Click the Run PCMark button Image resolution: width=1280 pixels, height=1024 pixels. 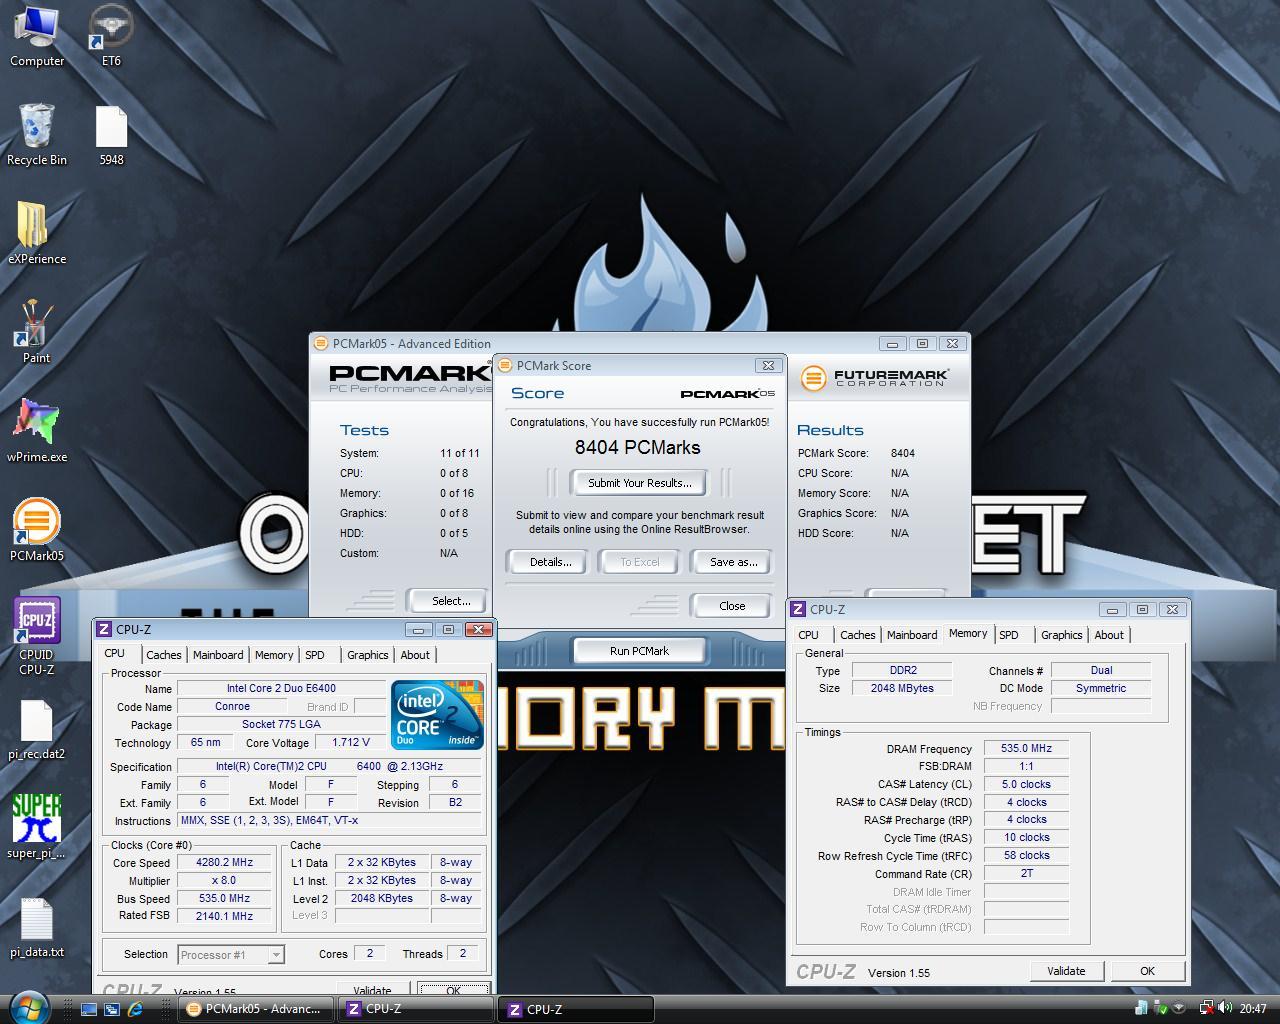coord(639,651)
